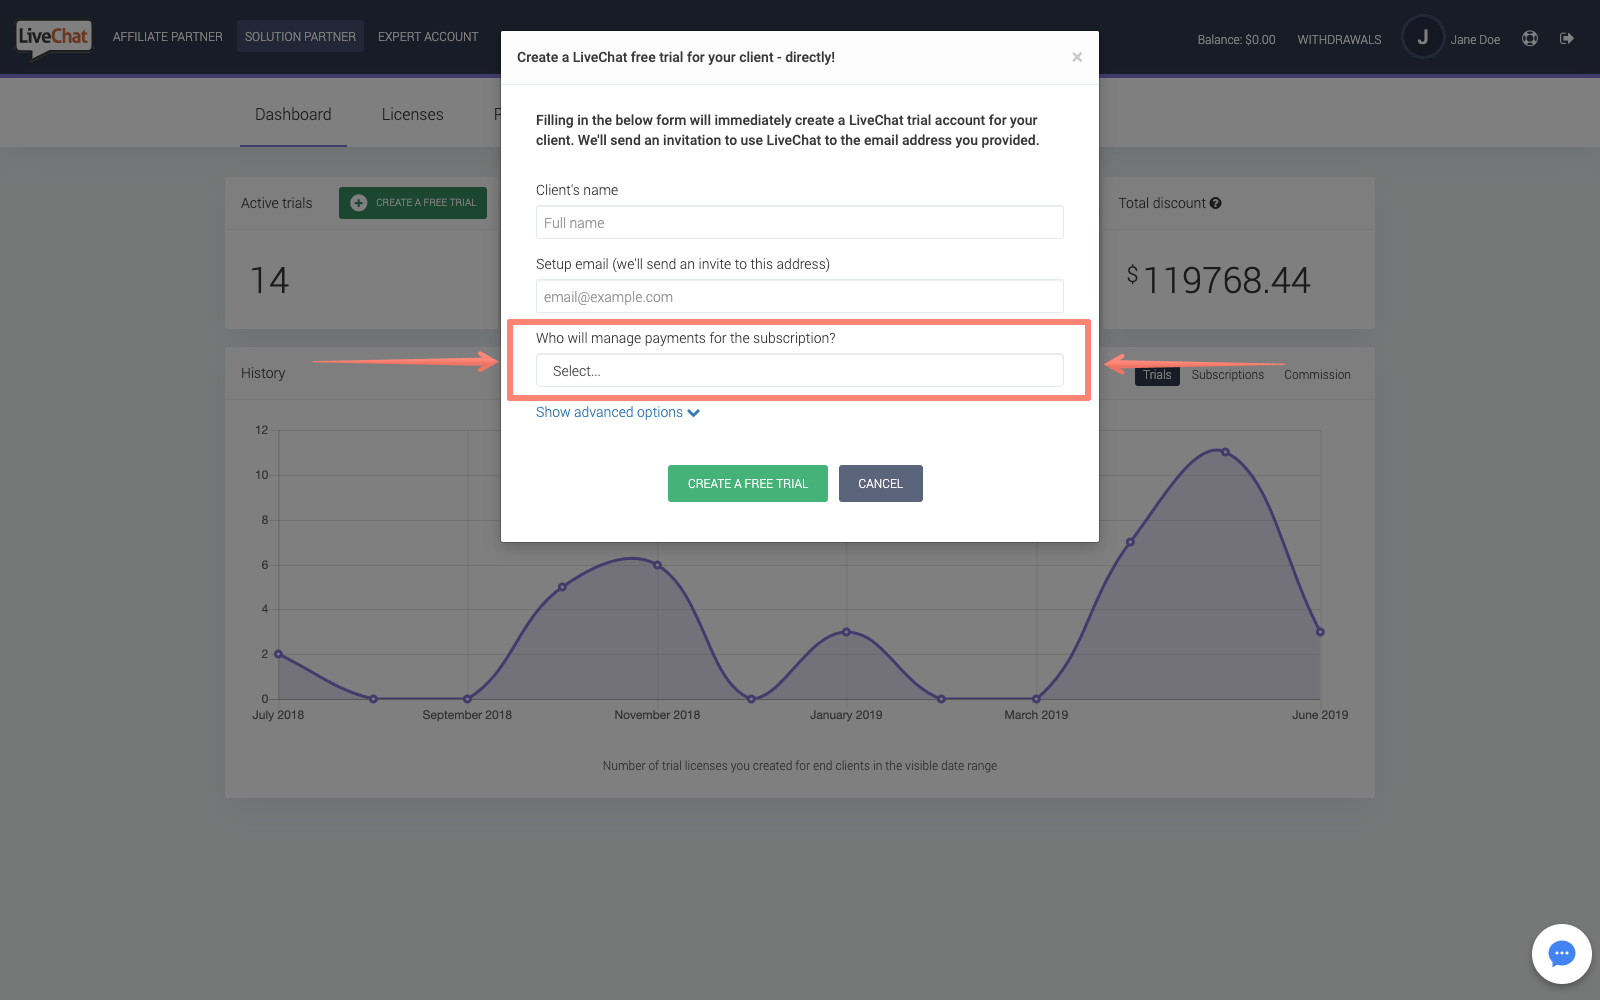The image size is (1600, 1000).
Task: Close the free trial dialog
Action: (x=1077, y=57)
